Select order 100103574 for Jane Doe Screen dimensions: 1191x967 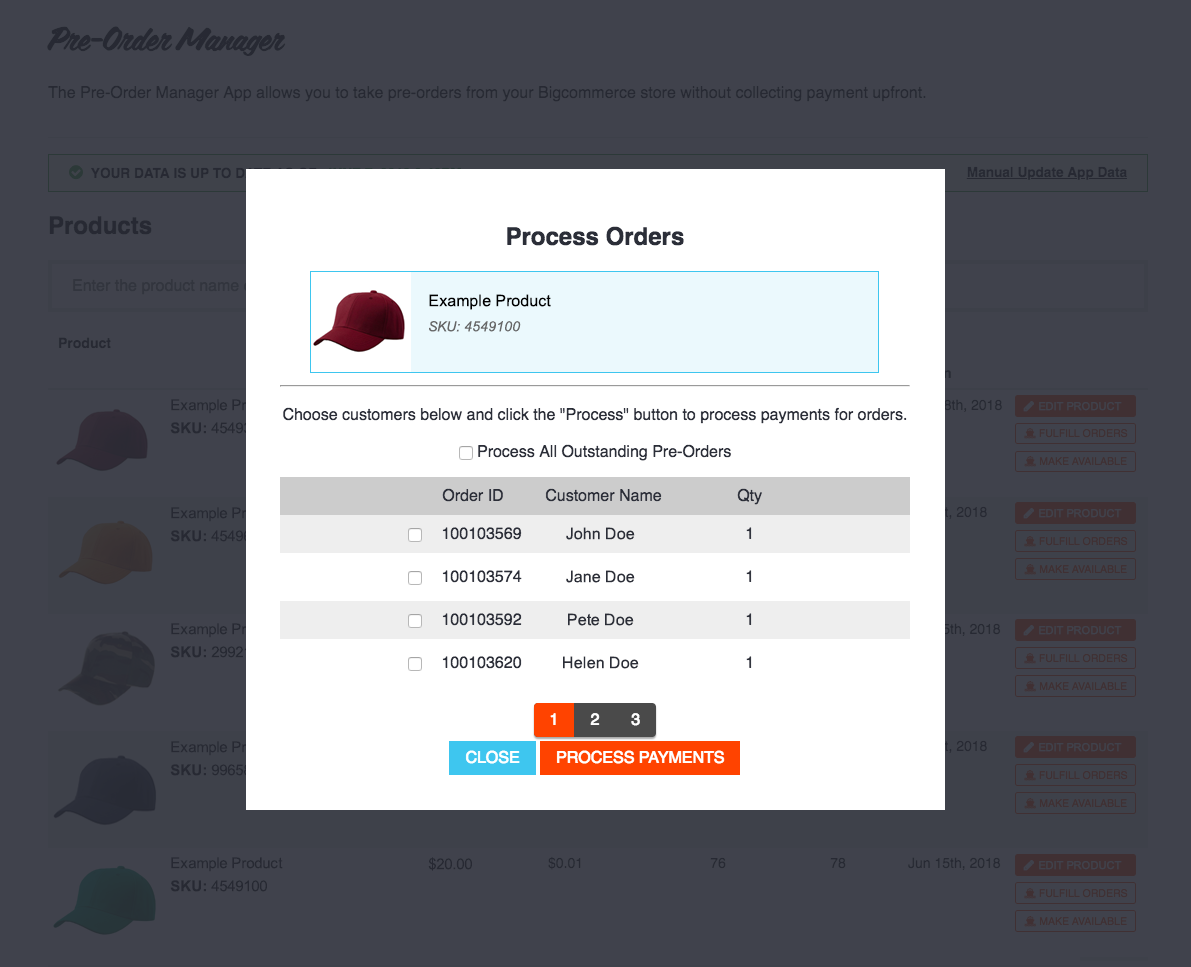415,578
